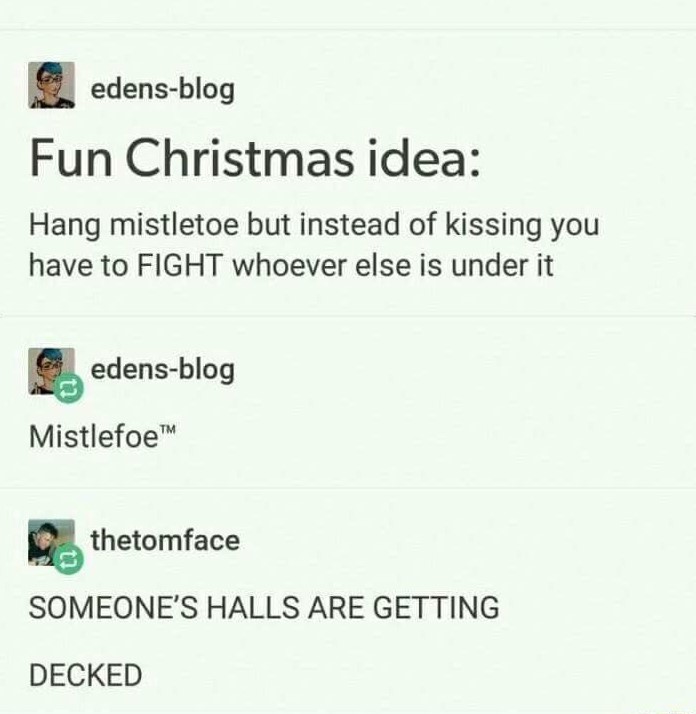Image resolution: width=696 pixels, height=714 pixels.
Task: Click the word 'Mistlefoe' in the reblog
Action: (x=93, y=436)
